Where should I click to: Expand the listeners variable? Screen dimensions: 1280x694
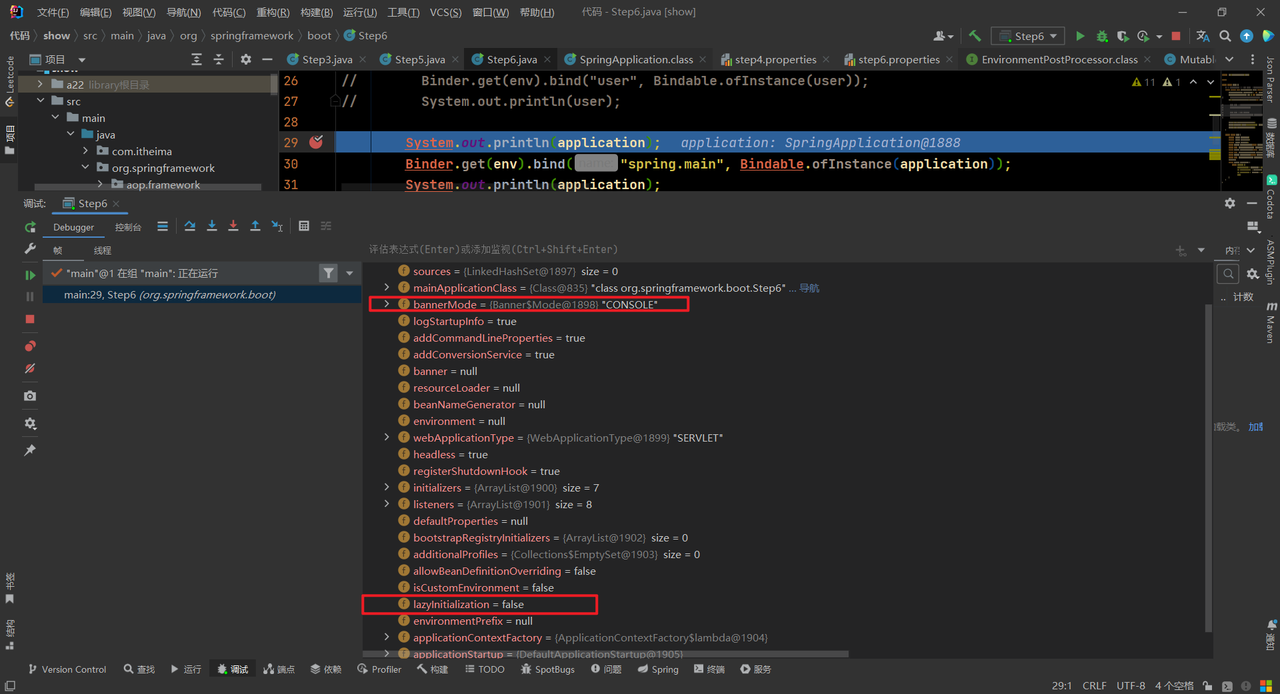click(x=387, y=505)
